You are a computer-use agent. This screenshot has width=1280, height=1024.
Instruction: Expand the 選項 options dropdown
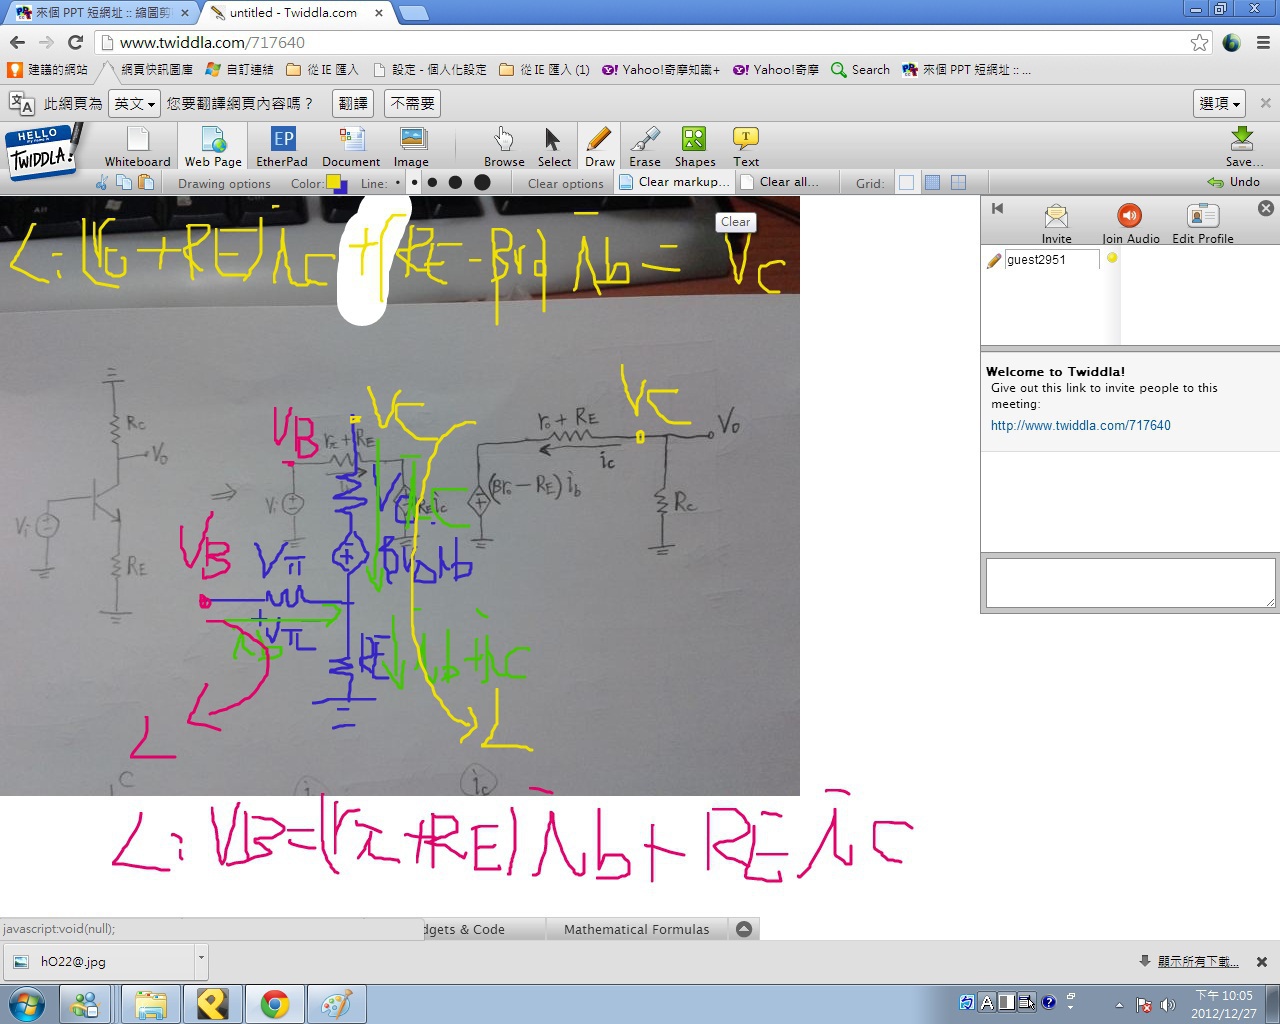click(x=1219, y=103)
